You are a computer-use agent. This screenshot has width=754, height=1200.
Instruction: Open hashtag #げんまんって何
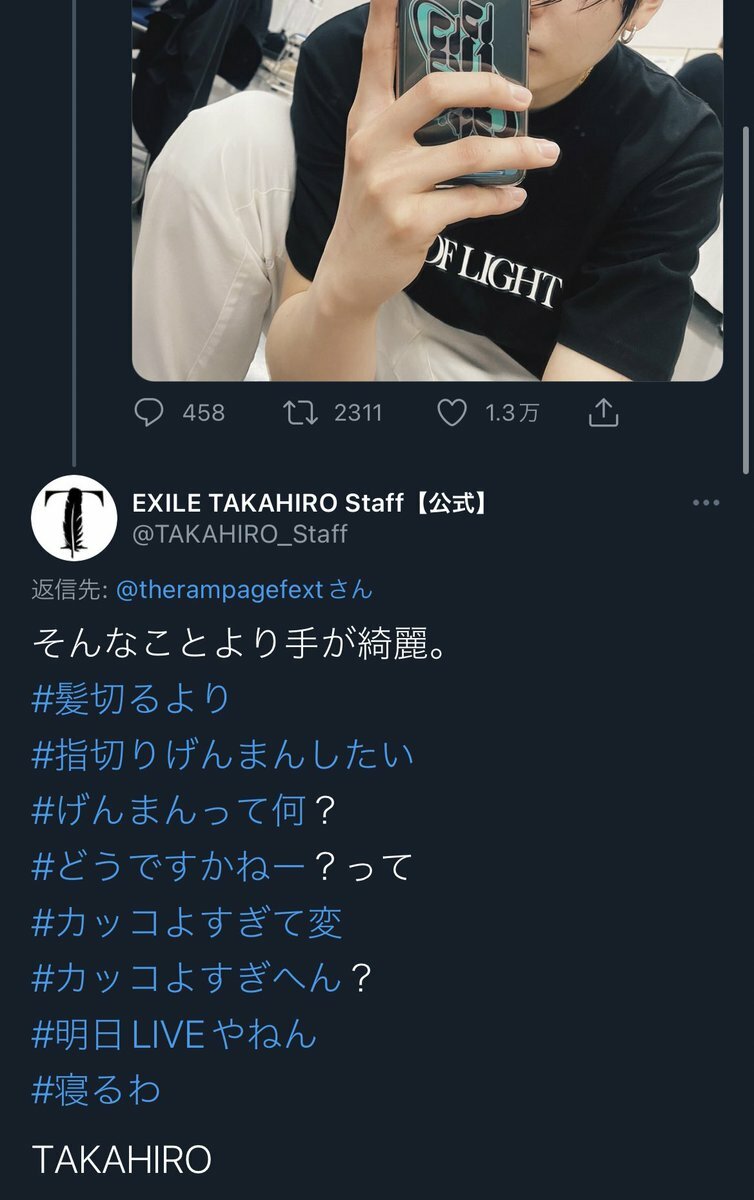pos(168,811)
